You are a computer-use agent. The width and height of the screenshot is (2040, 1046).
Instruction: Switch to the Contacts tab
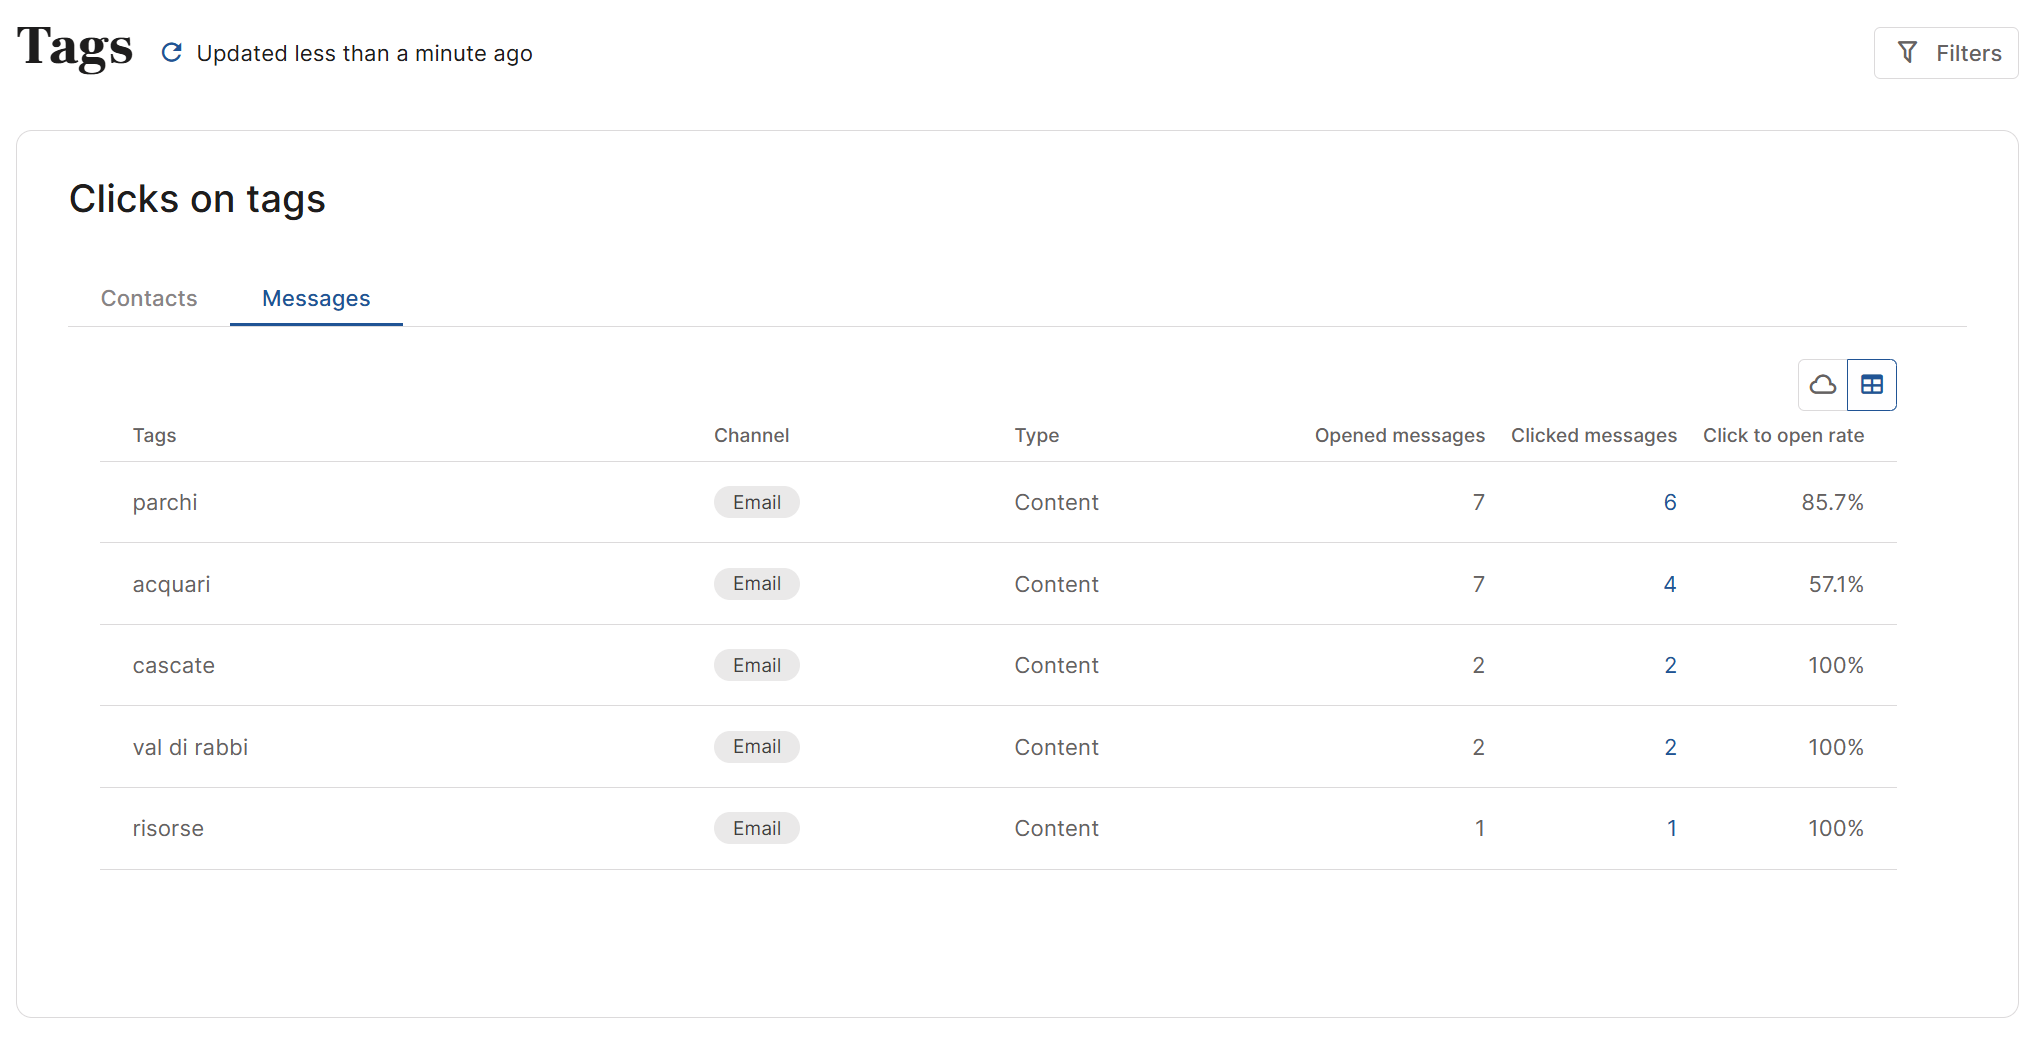point(149,298)
